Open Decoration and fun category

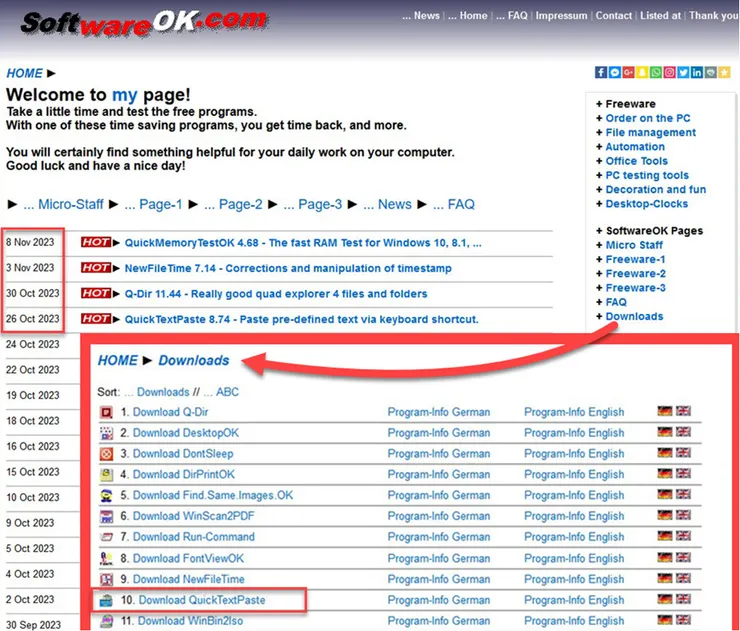tap(656, 189)
